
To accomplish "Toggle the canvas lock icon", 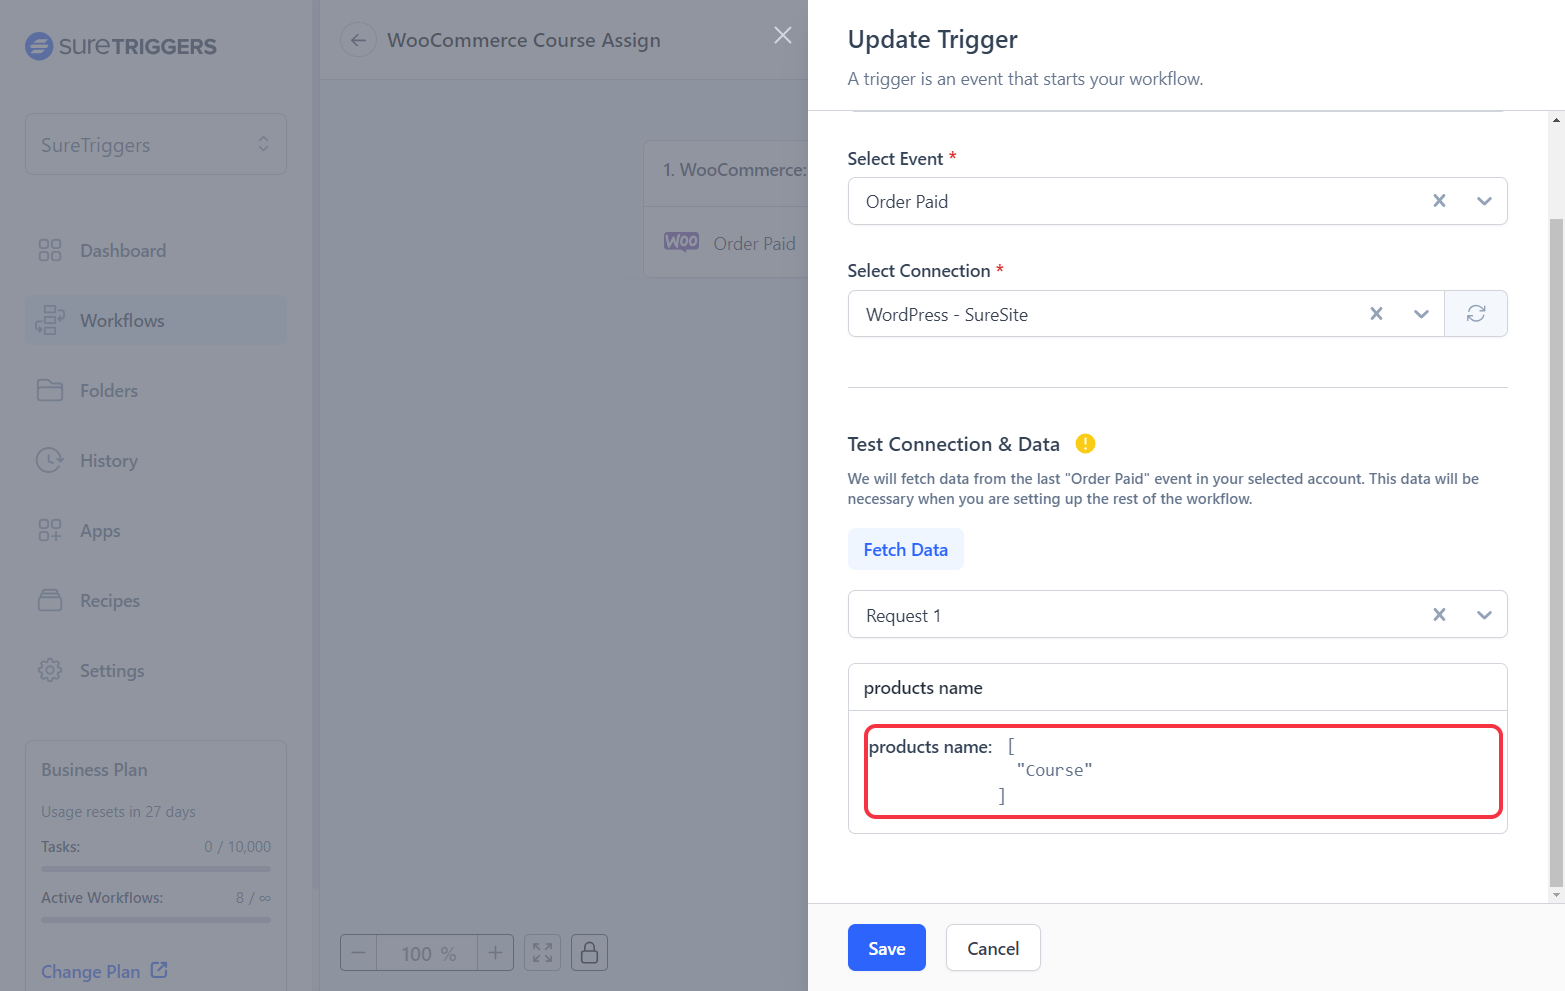I will [x=589, y=953].
